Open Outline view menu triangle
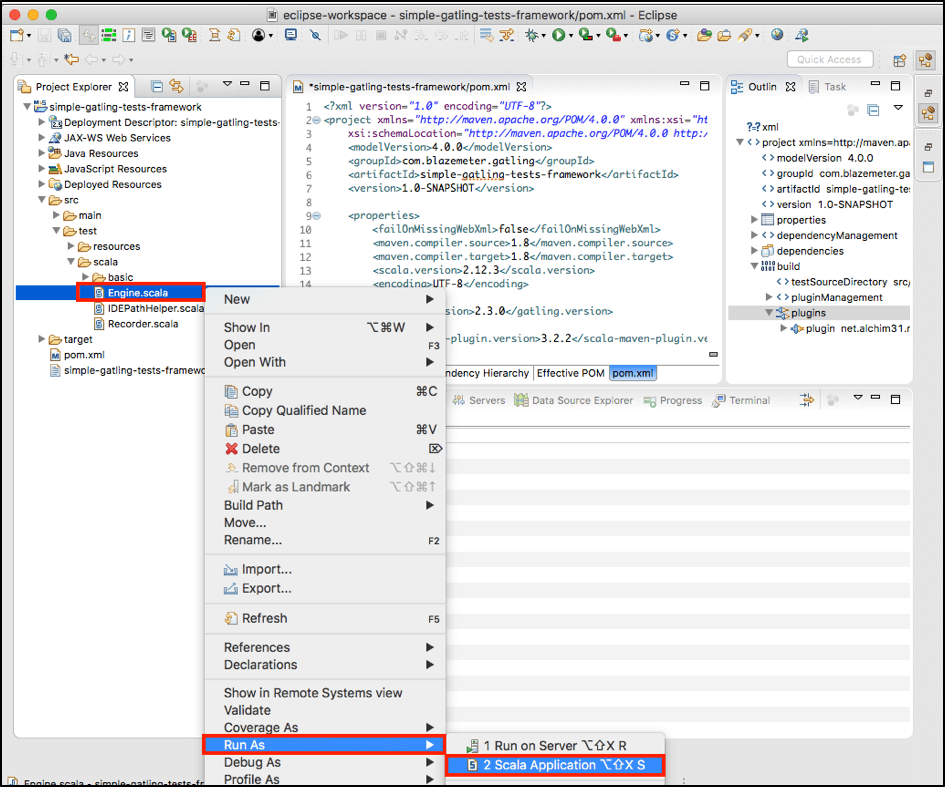This screenshot has width=945, height=787. (898, 108)
